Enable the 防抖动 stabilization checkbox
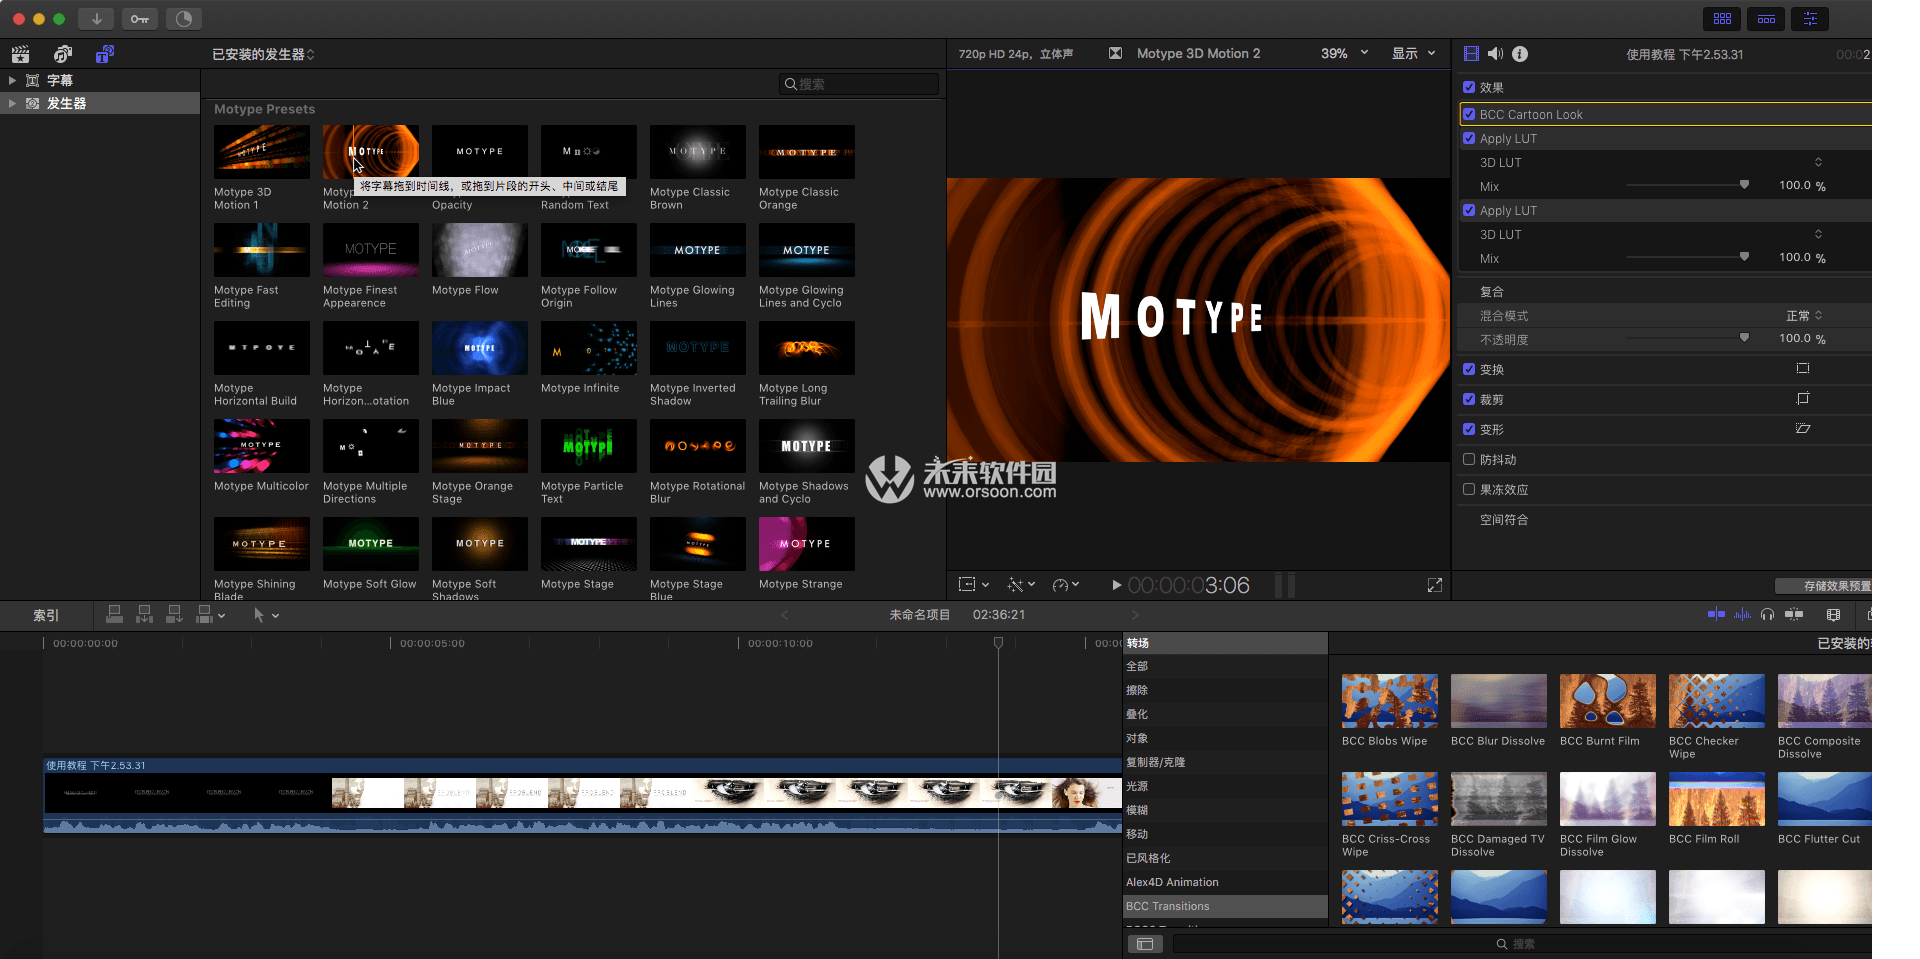 pos(1469,459)
